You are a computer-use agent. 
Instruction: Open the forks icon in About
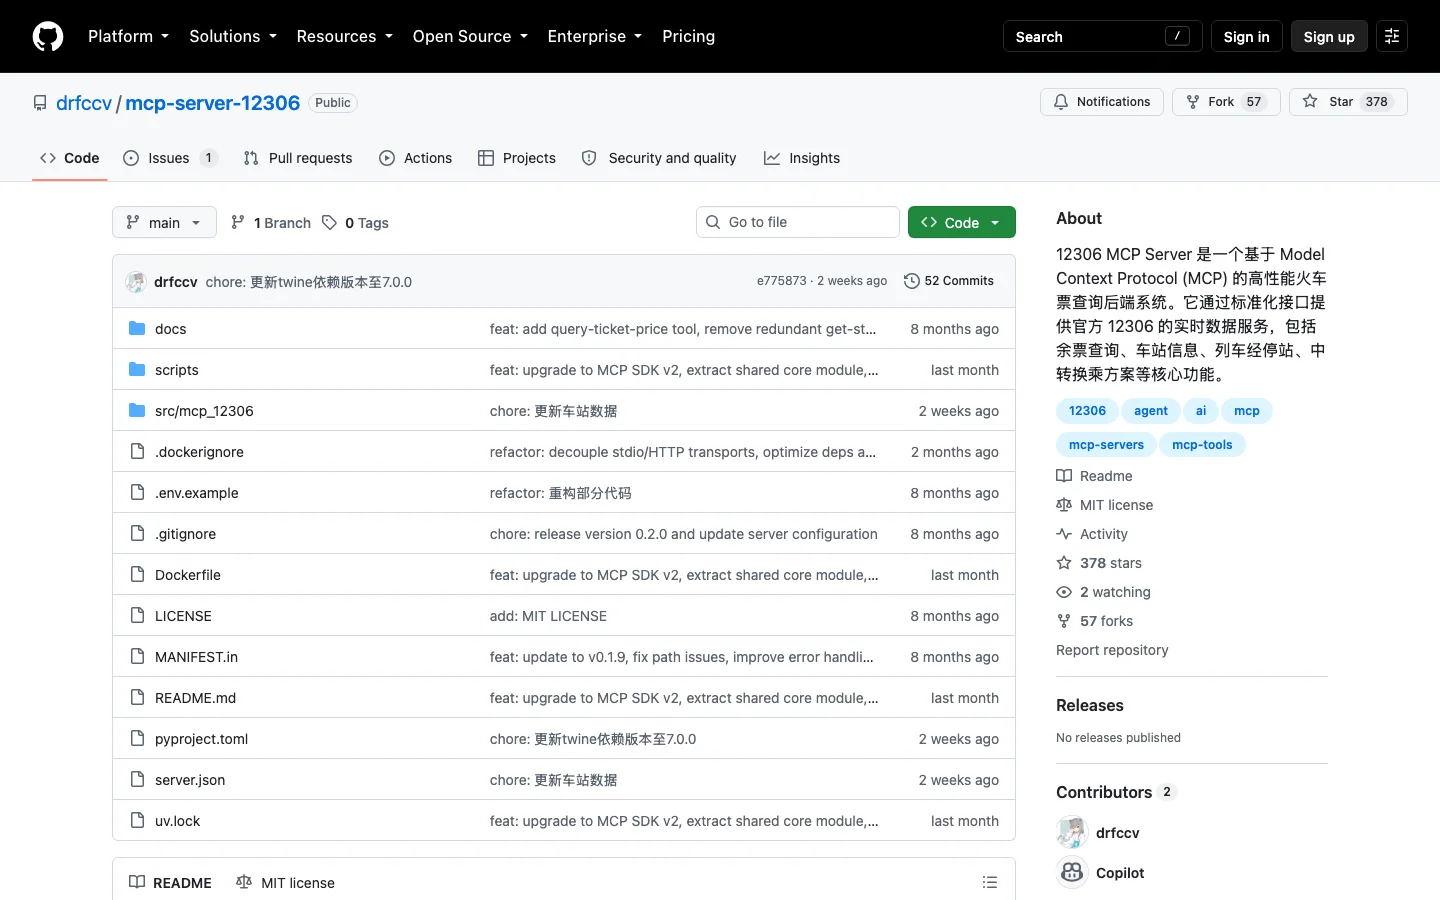1064,621
